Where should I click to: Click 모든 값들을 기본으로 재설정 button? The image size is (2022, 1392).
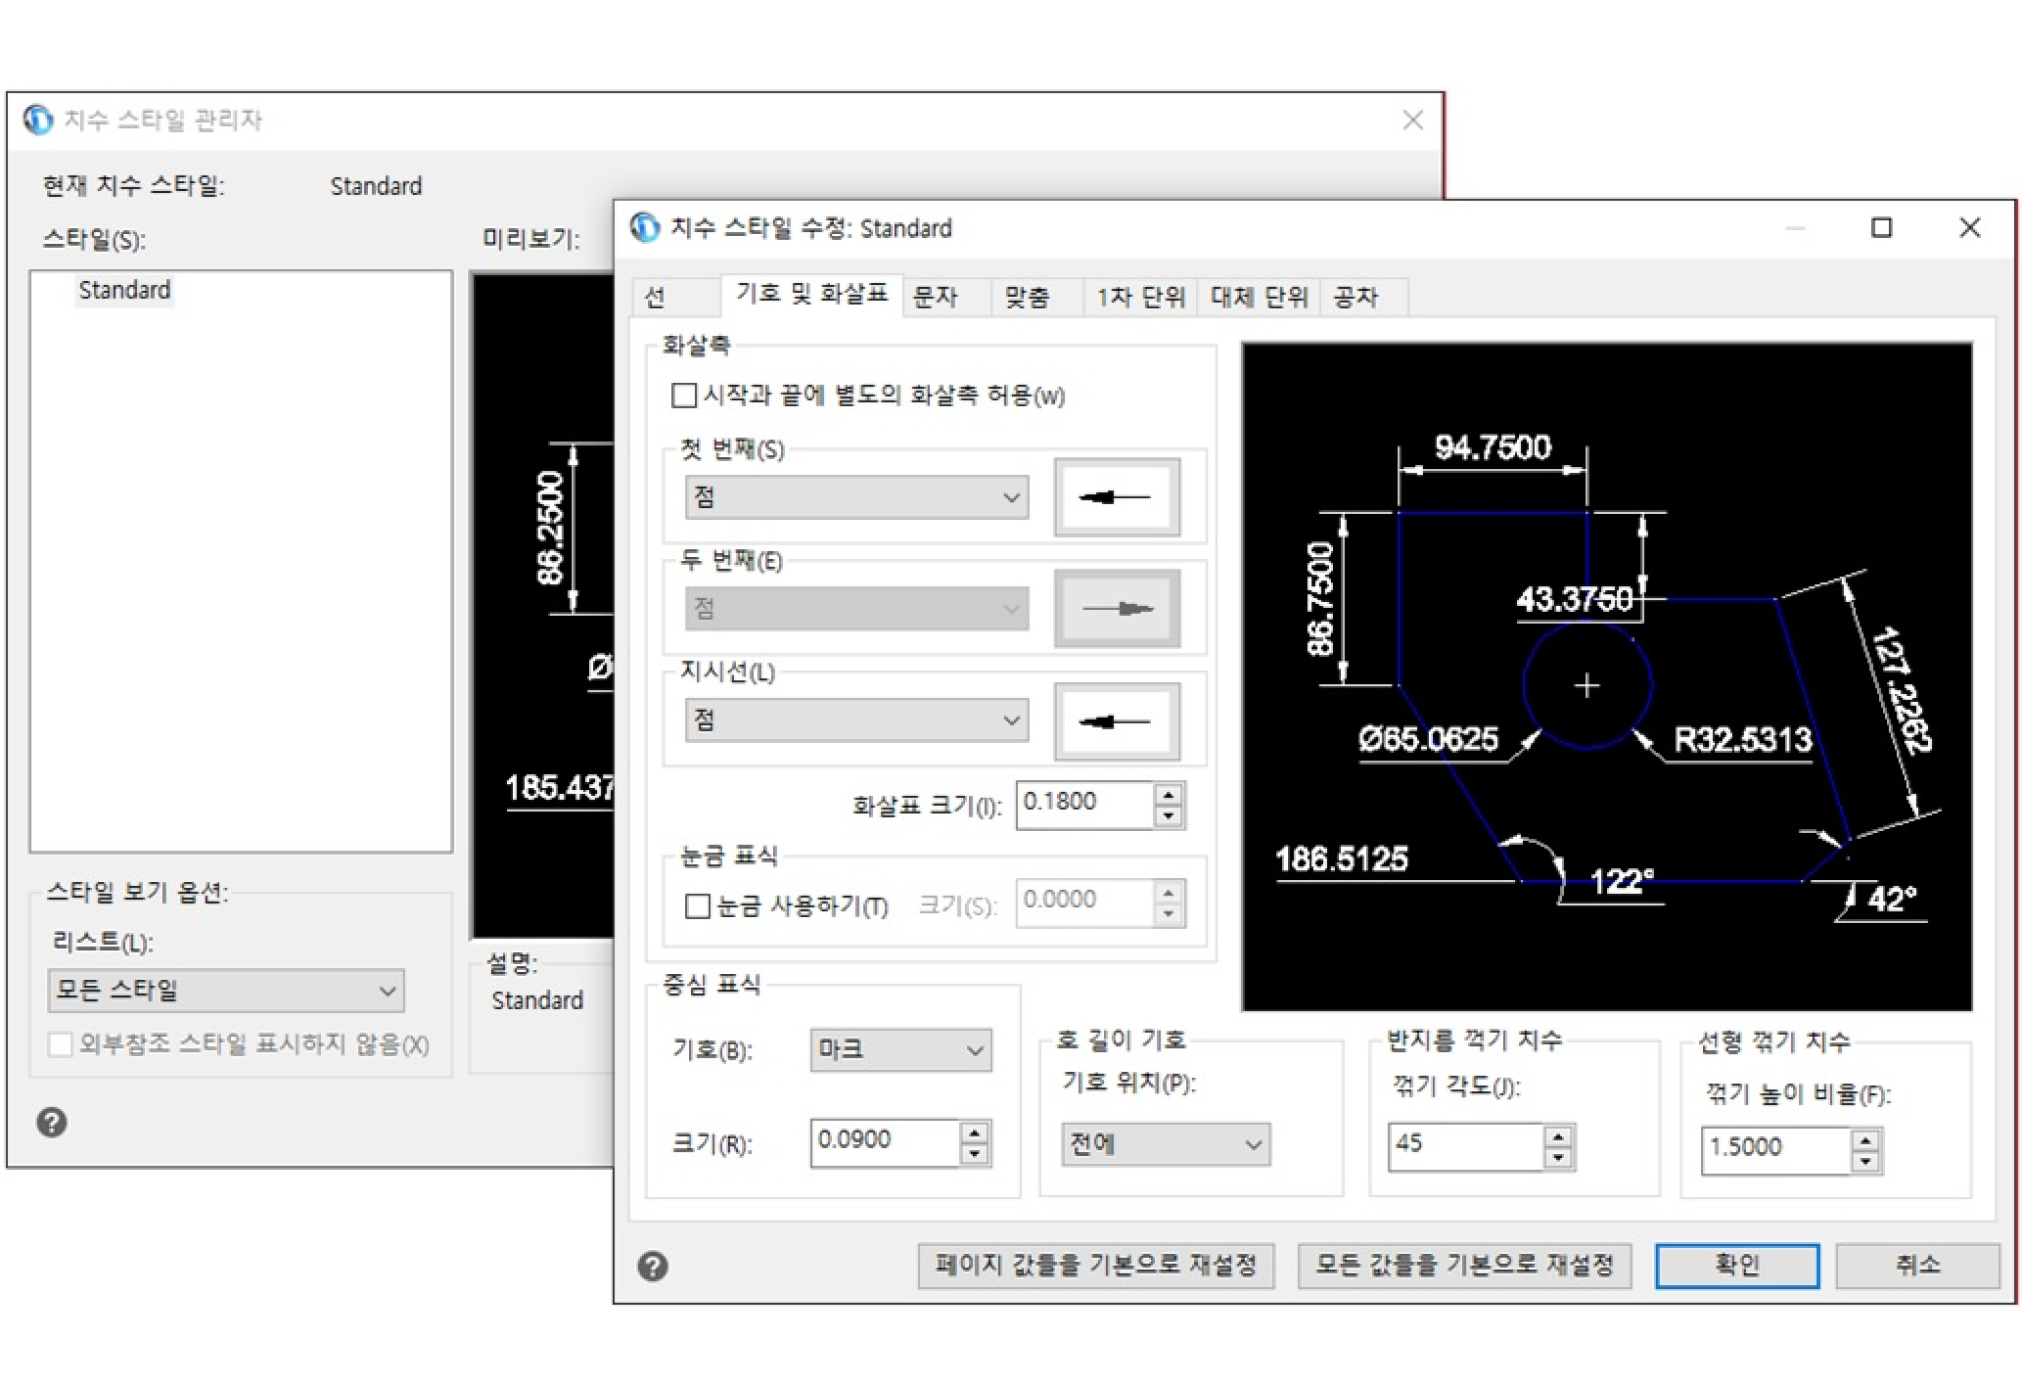tap(1464, 1265)
